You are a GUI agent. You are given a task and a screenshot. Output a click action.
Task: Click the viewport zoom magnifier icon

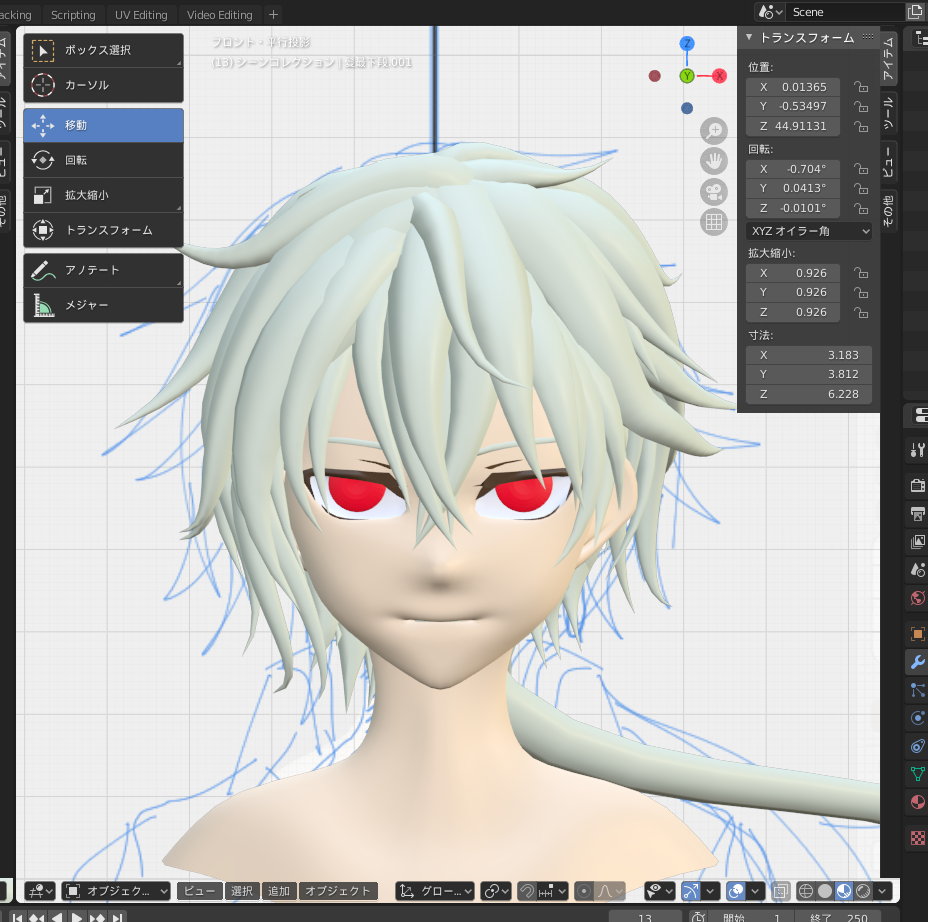714,131
